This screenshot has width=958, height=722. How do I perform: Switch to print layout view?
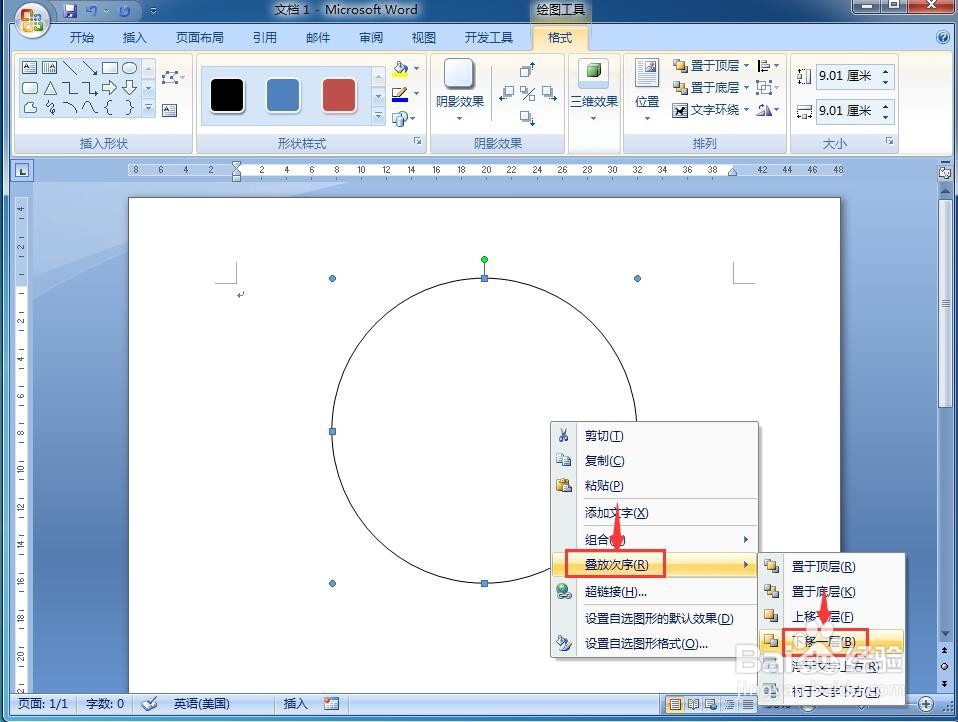coord(675,704)
